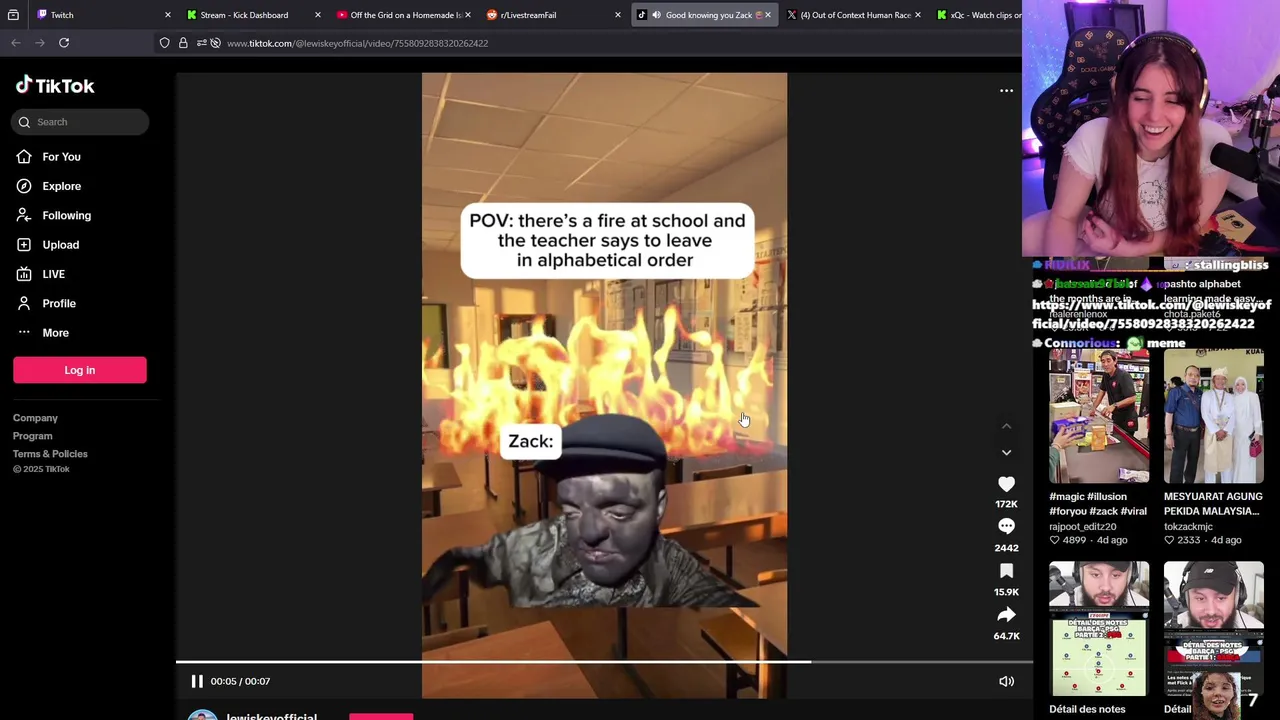Switch to Out of Context Human Race tab
Screen dimensions: 1280x720
tap(852, 15)
